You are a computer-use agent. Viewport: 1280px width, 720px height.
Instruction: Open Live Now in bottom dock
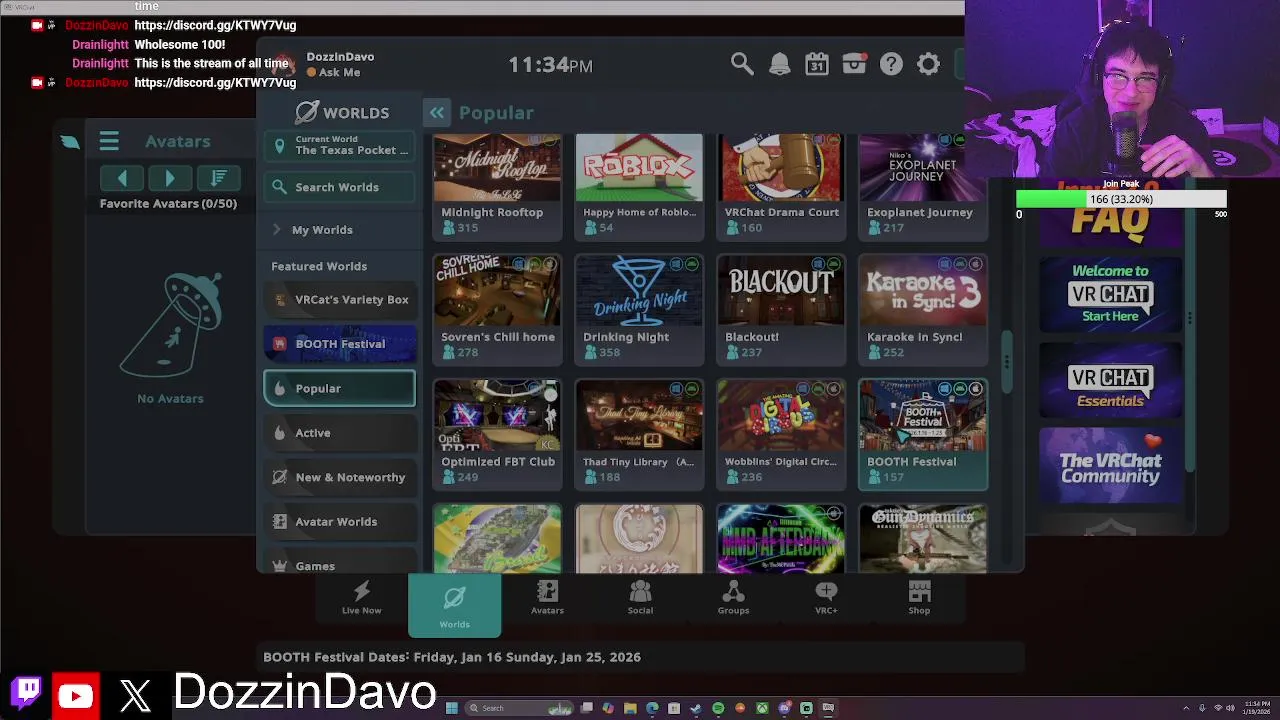coord(362,598)
